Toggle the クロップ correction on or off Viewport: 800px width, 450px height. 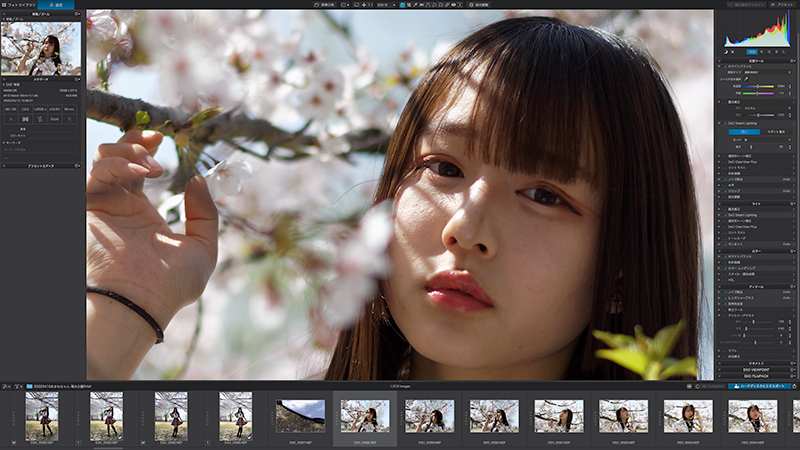[x=725, y=191]
